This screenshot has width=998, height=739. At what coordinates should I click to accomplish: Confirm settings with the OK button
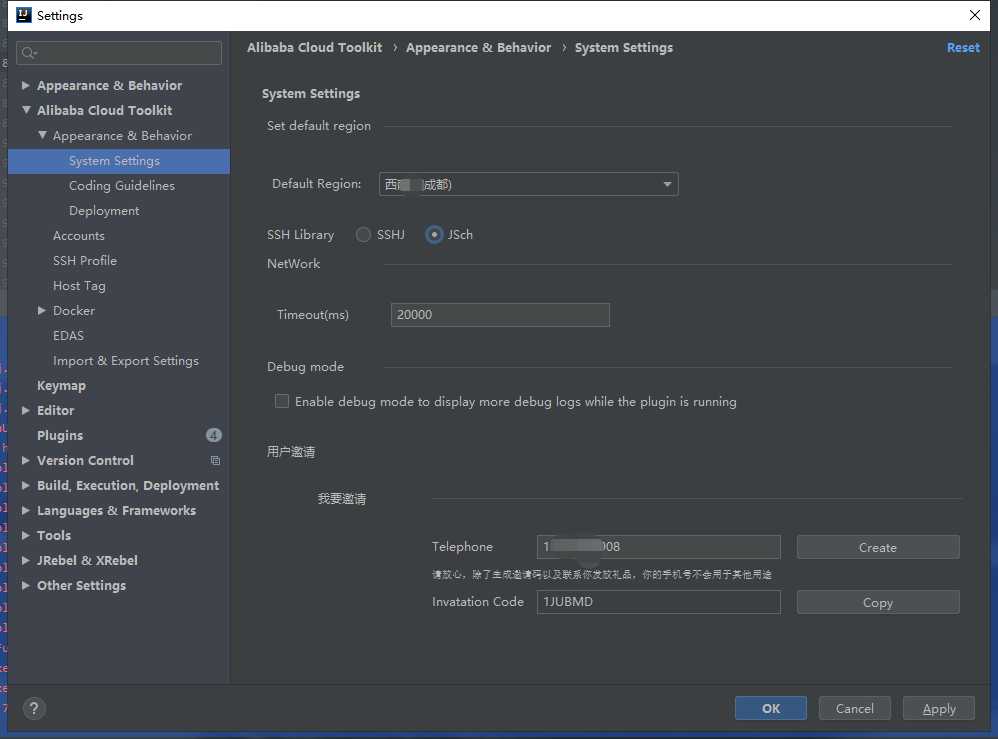pyautogui.click(x=771, y=708)
